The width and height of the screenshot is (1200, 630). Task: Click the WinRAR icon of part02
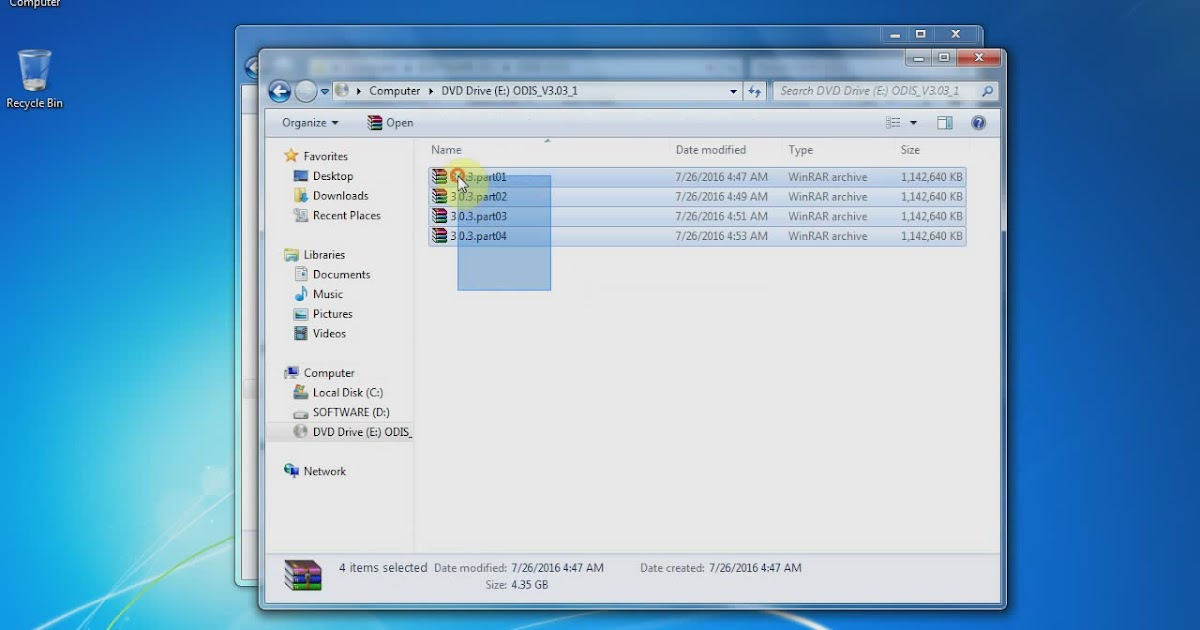point(440,197)
